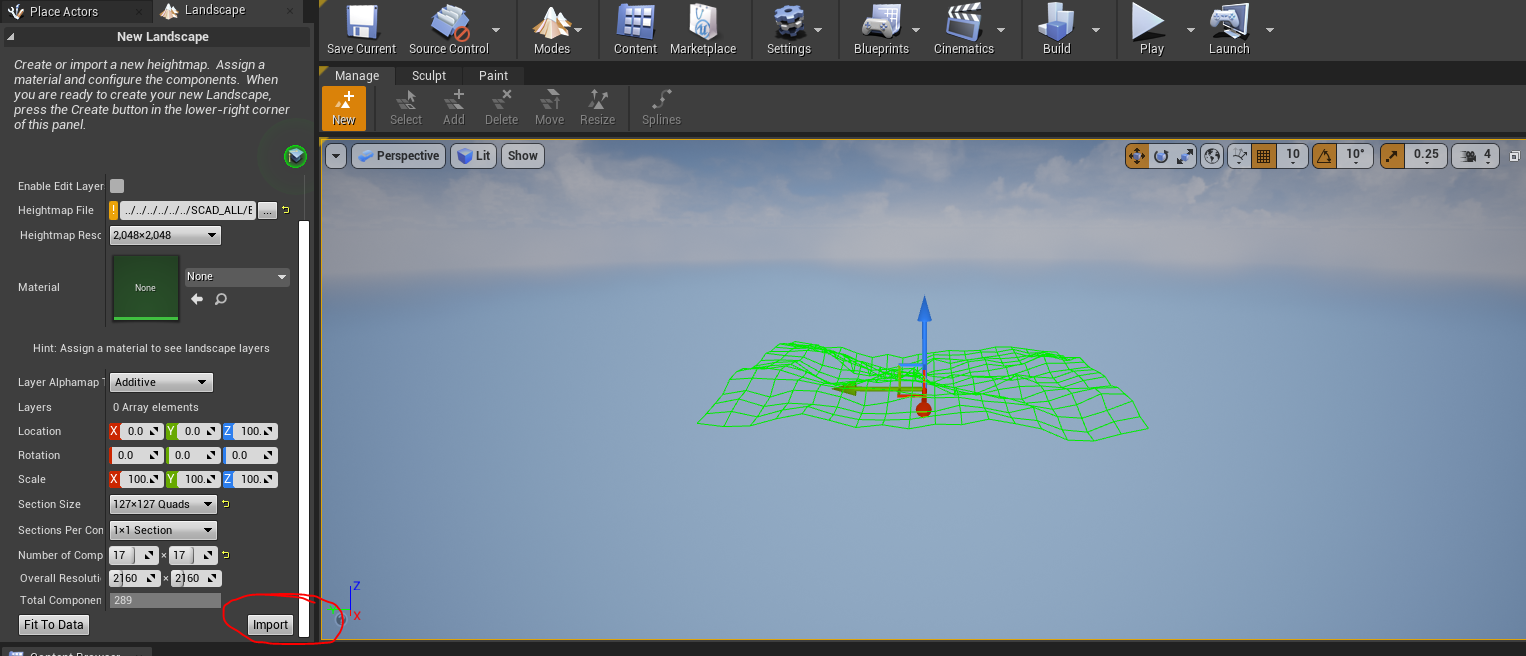This screenshot has height=656, width=1526.
Task: Toggle rotation snap angle icon
Action: click(1325, 155)
